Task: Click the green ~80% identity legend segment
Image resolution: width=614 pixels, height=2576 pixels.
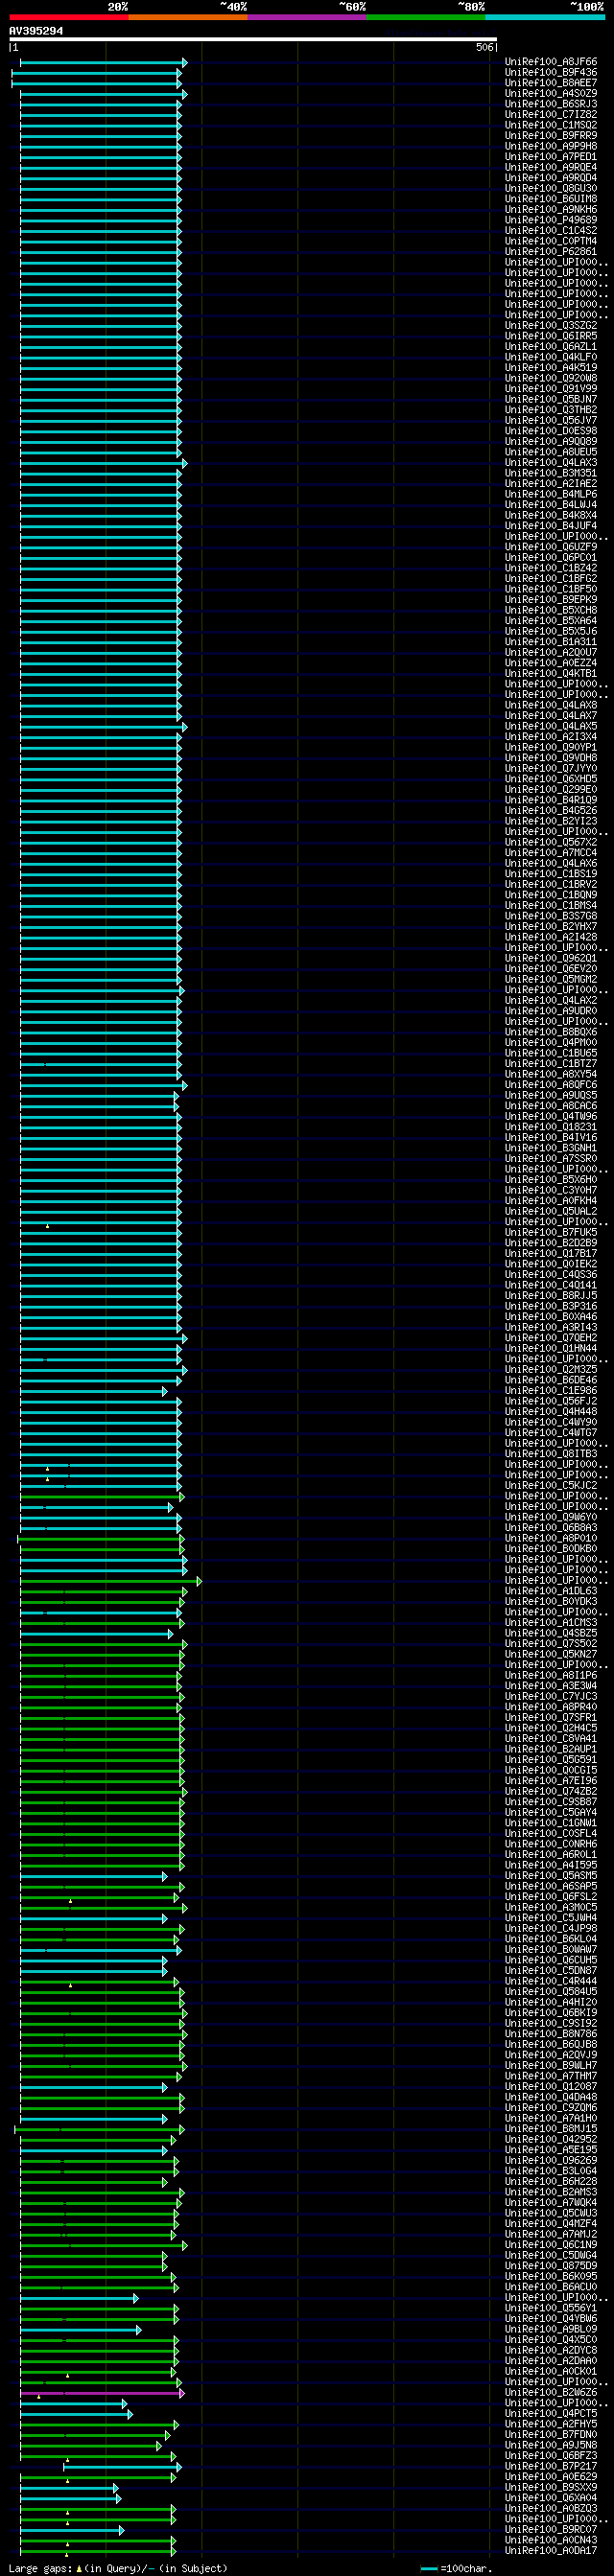Action: click(425, 17)
